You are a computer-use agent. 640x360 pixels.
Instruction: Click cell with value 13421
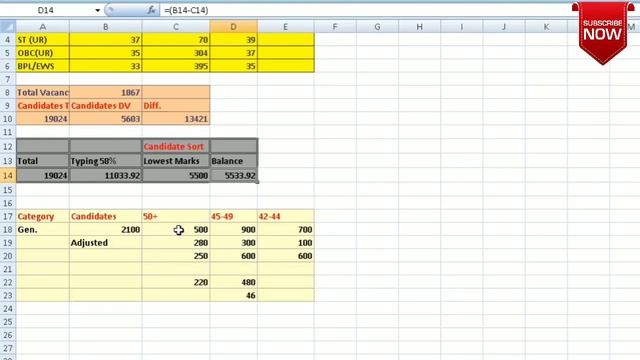click(176, 119)
